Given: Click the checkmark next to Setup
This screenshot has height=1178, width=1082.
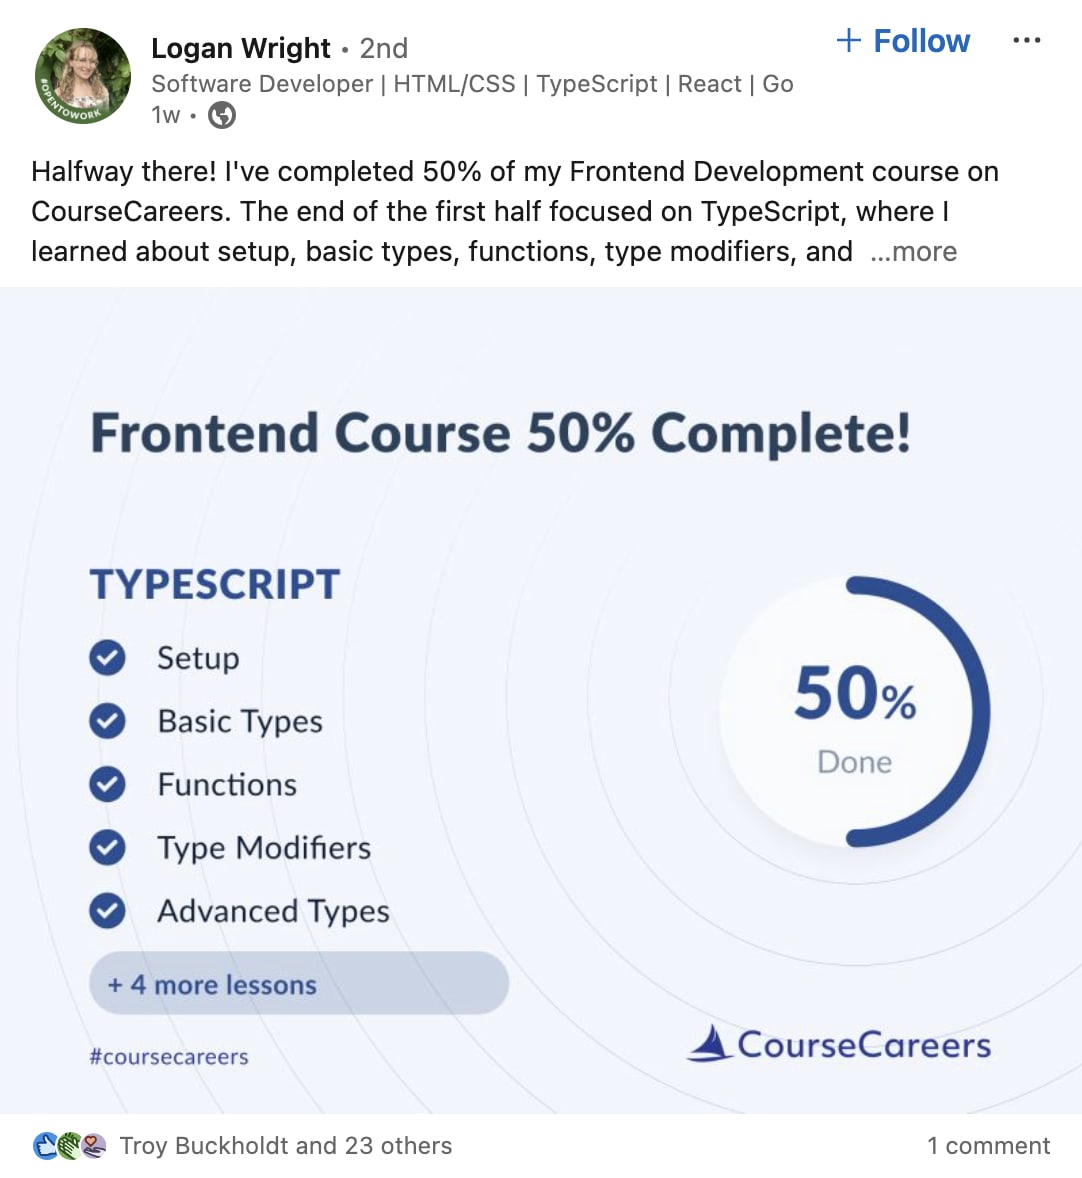Looking at the screenshot, I should pos(107,658).
